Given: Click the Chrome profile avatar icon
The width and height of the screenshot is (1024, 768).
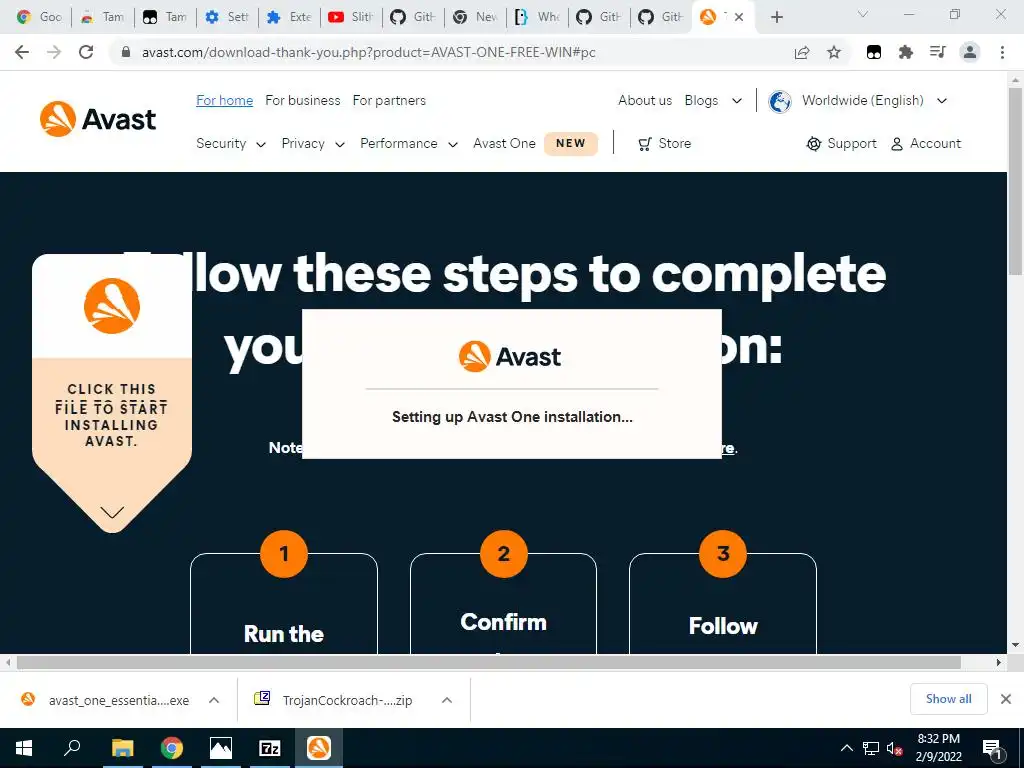Looking at the screenshot, I should [x=970, y=52].
